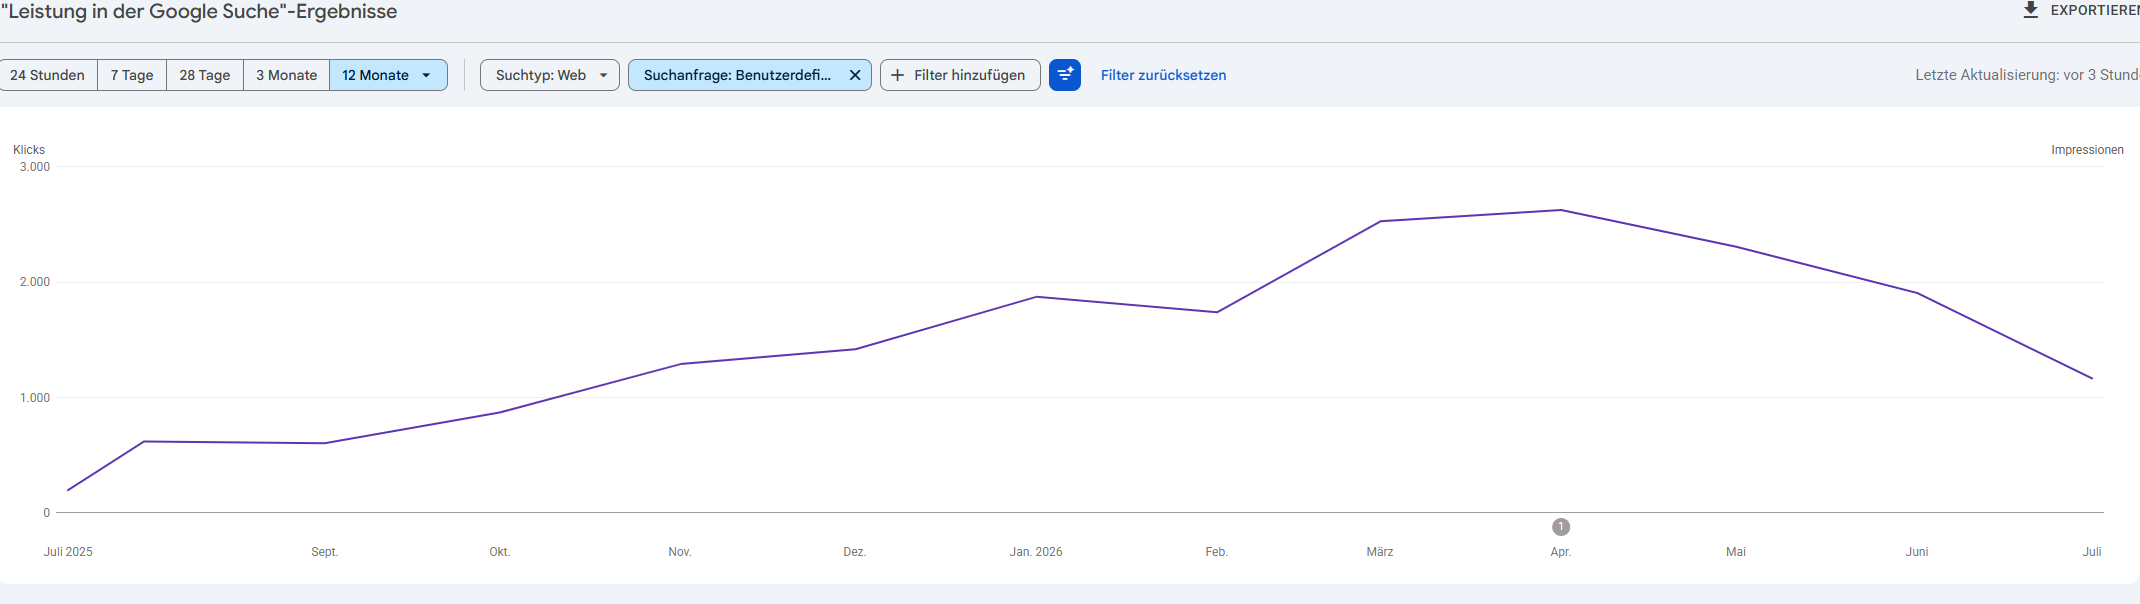Click the Dez. axis label
This screenshot has width=2140, height=604.
855,552
